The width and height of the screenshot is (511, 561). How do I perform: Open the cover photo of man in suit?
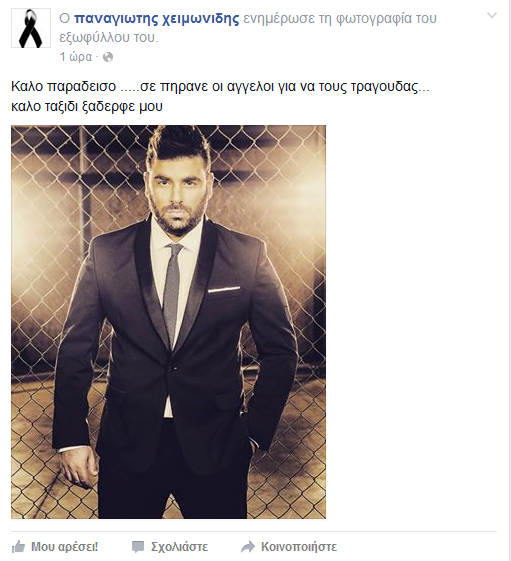169,322
